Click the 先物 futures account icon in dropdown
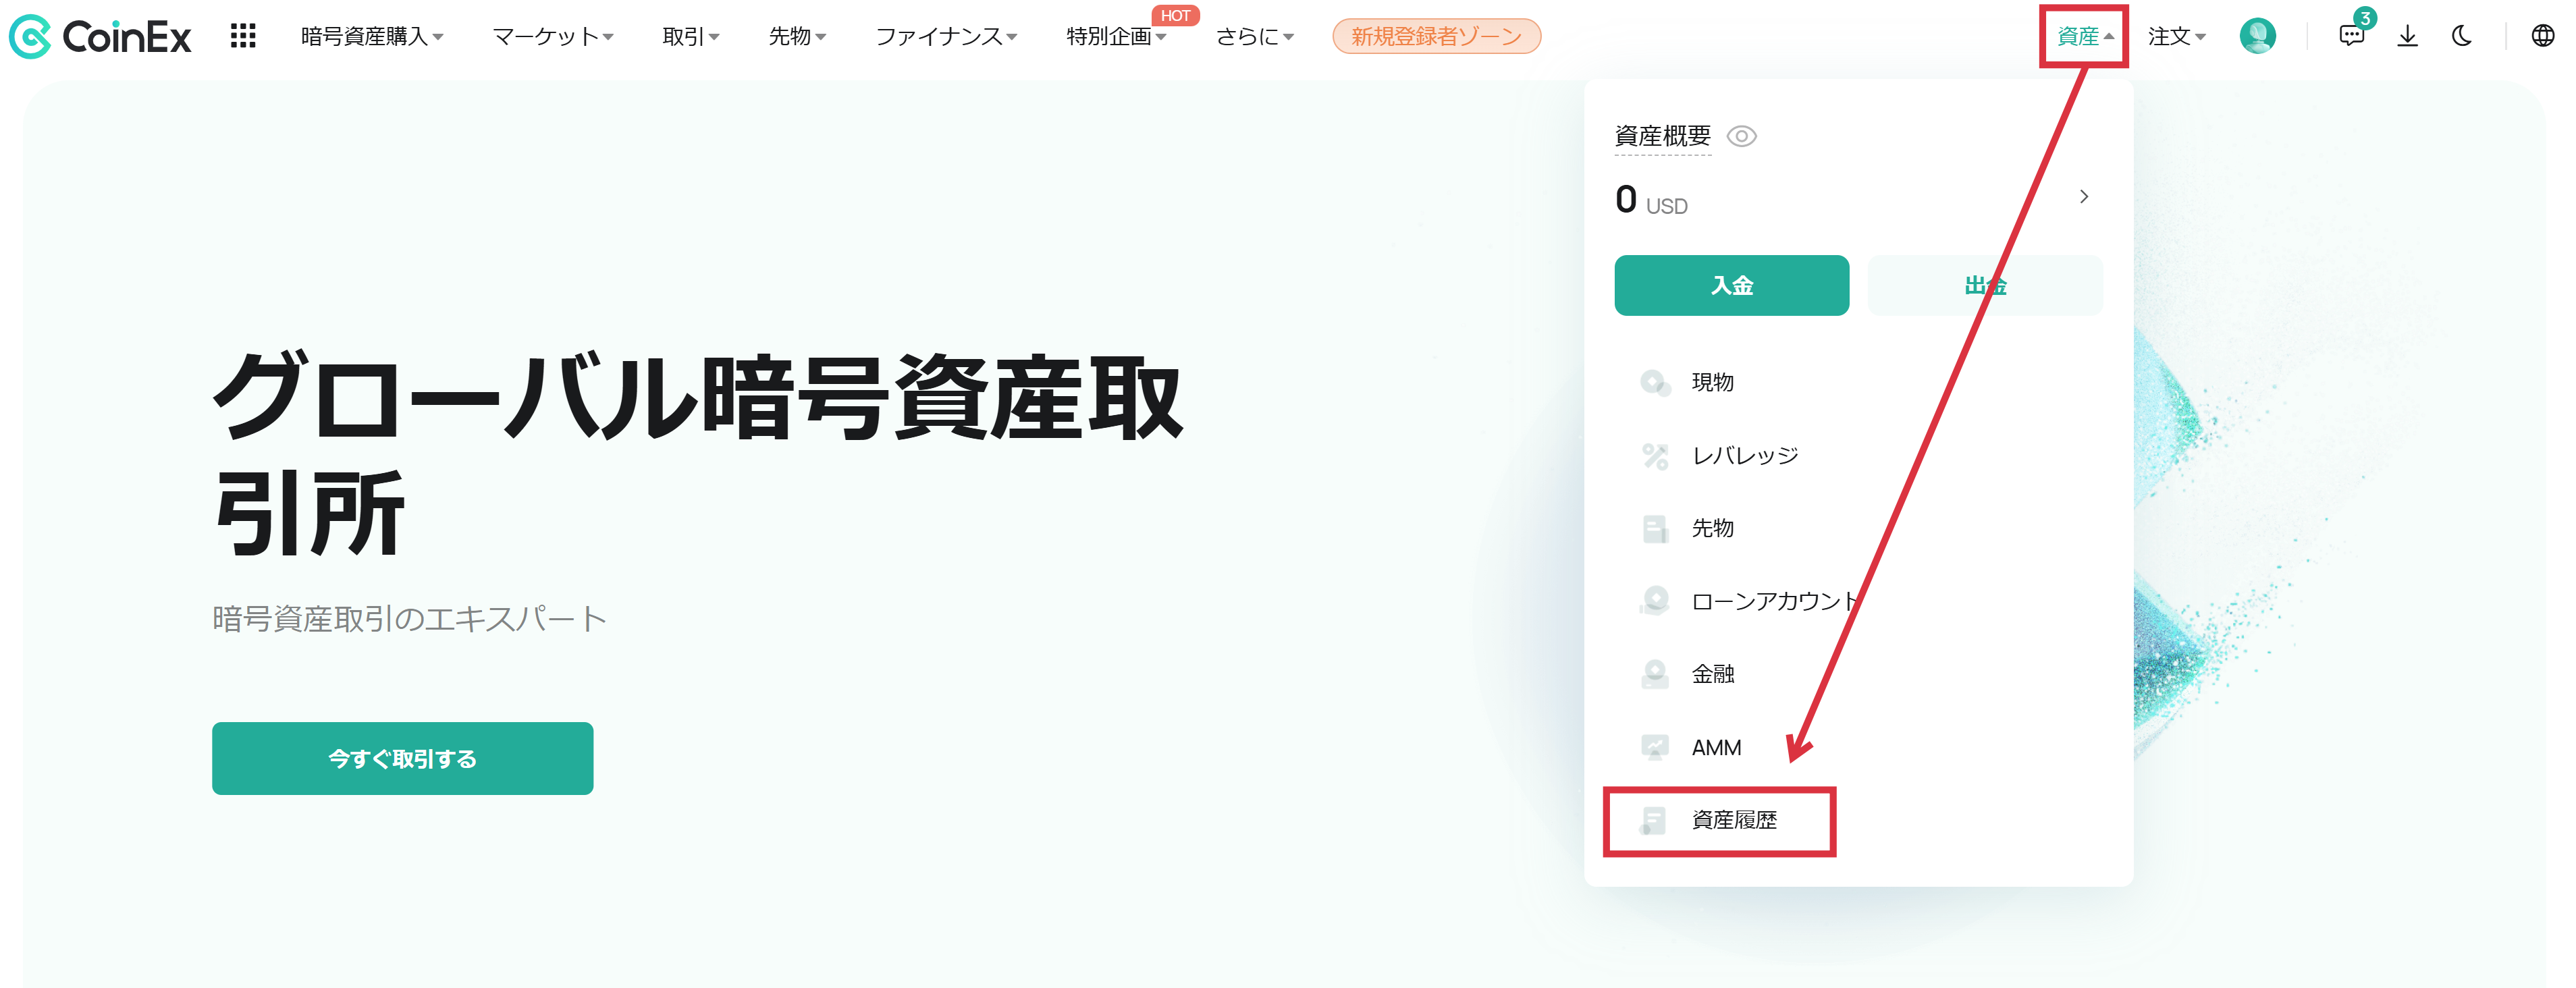This screenshot has height=988, width=2576. [x=1655, y=528]
